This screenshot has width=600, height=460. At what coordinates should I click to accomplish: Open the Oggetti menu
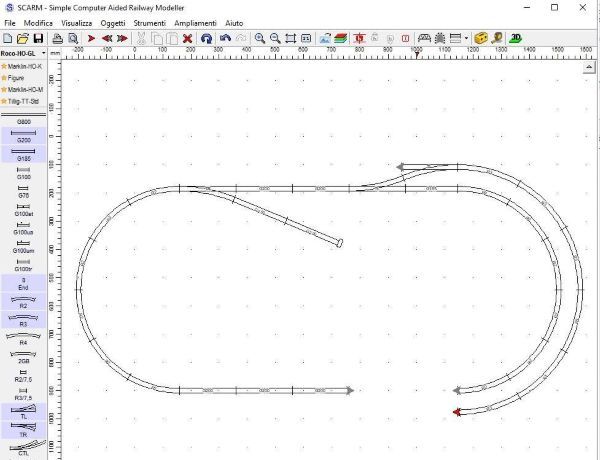(x=113, y=22)
